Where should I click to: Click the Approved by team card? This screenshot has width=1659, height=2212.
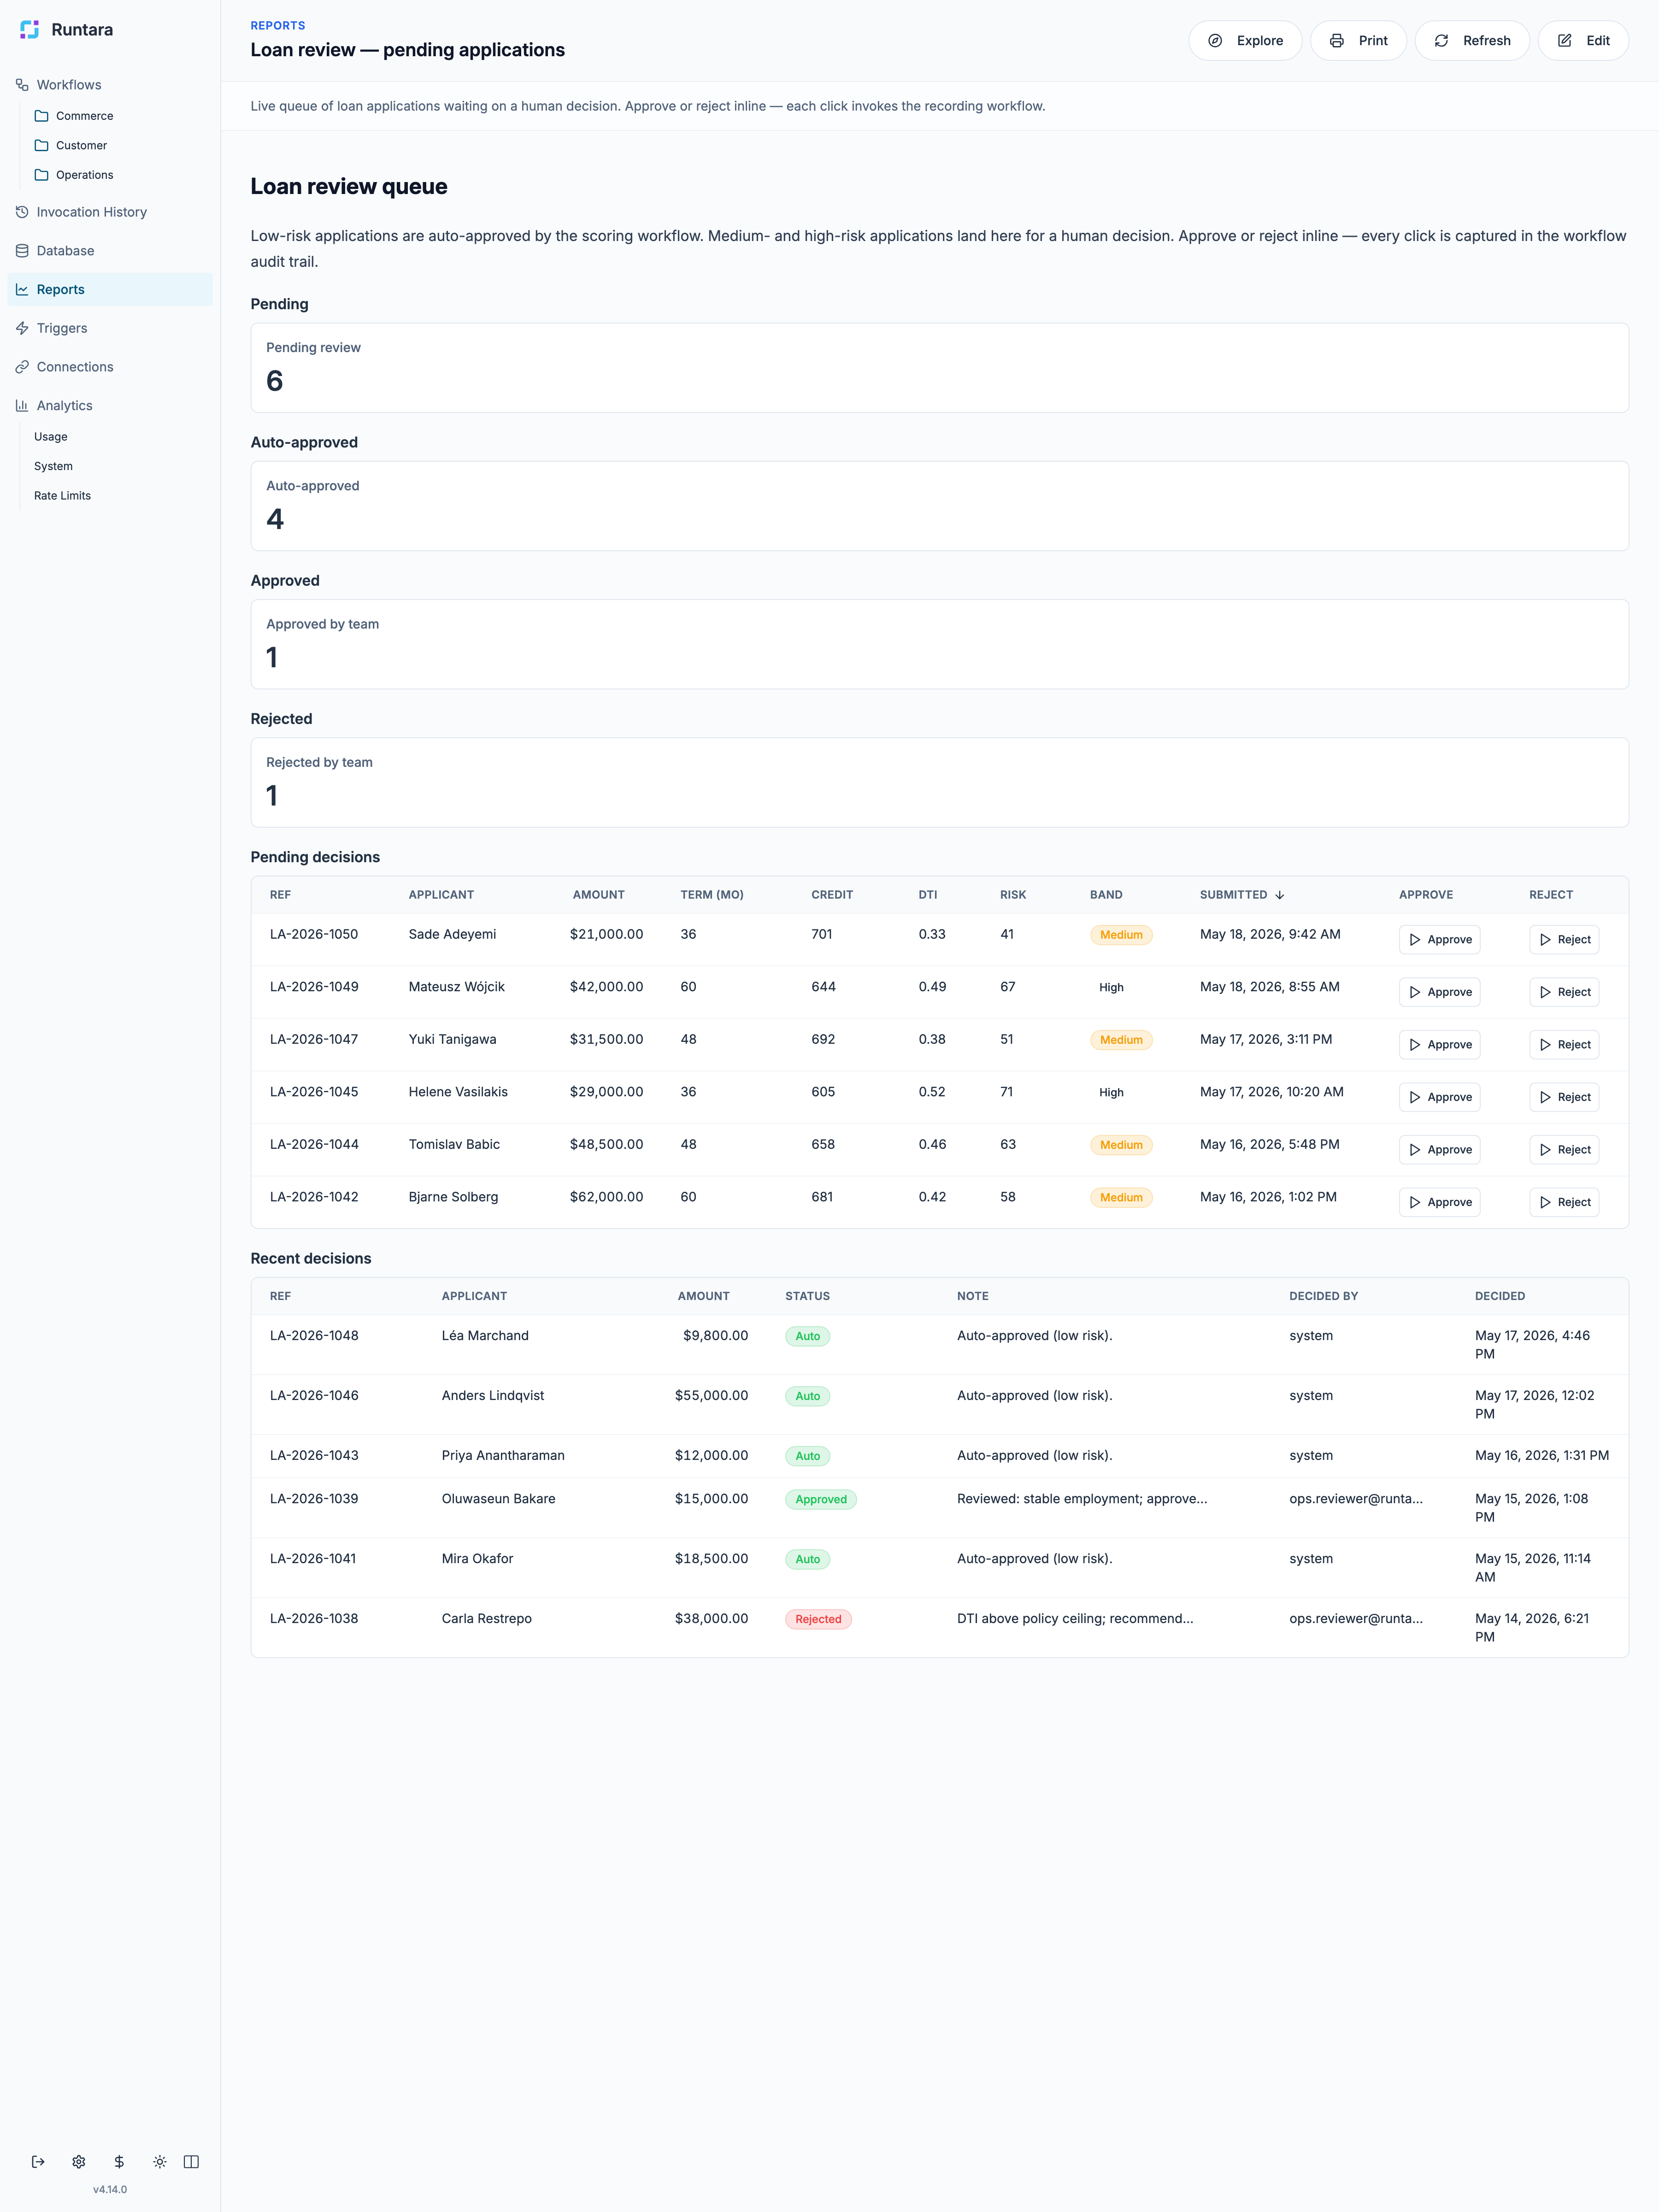click(x=939, y=644)
